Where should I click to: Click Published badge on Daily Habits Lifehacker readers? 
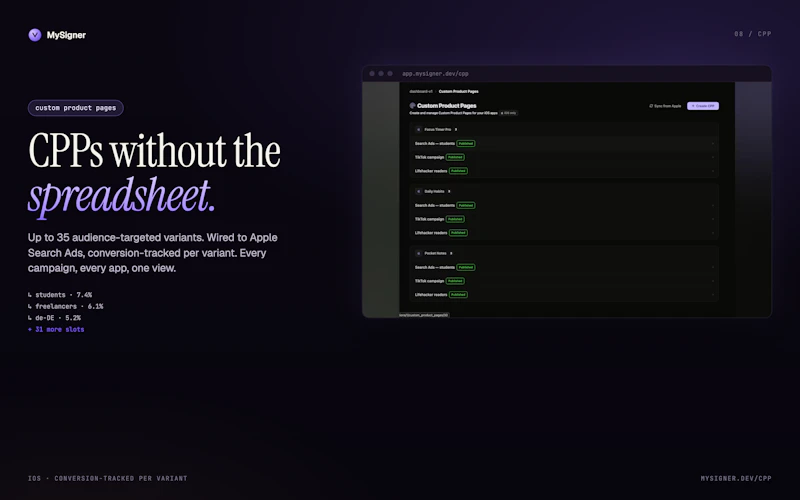coord(458,233)
